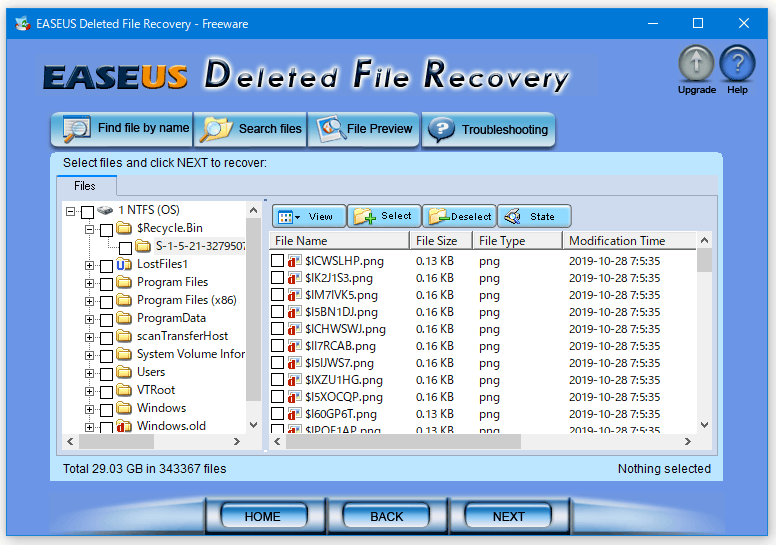This screenshot has width=776, height=545.
Task: Click EASEUS app icon in title bar
Action: point(23,23)
